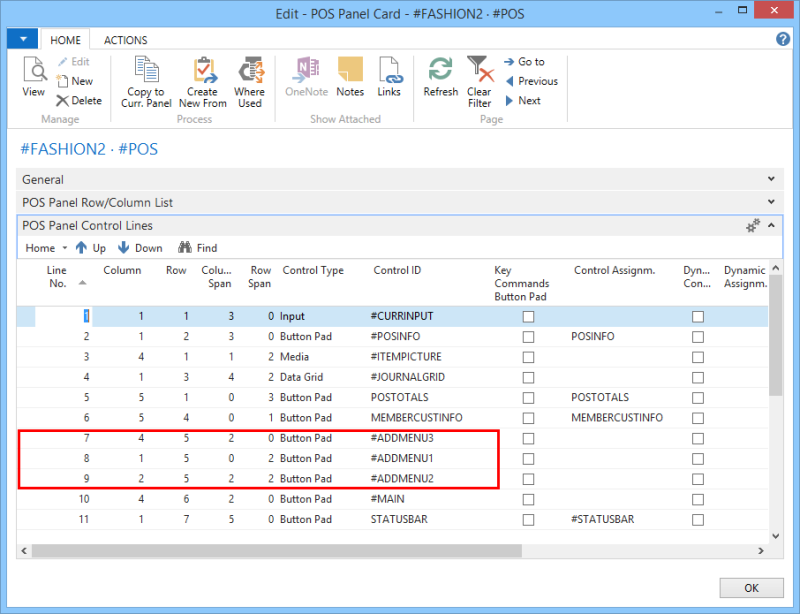Open the help question mark icon
This screenshot has width=800, height=614.
(783, 39)
